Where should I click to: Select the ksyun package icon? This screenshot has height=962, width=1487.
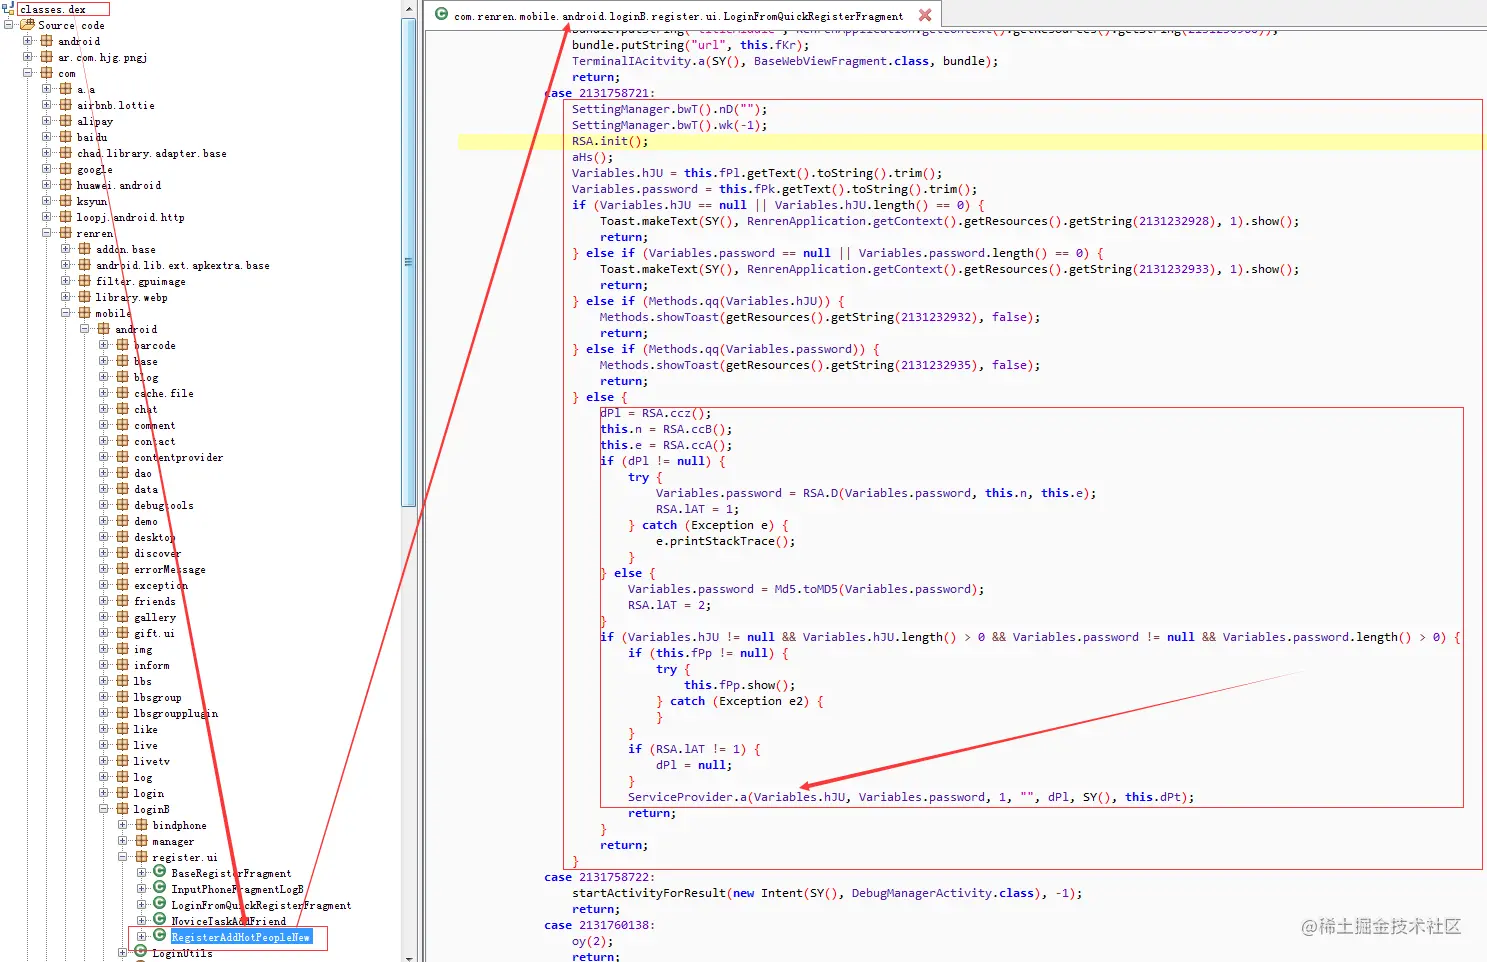coord(66,201)
